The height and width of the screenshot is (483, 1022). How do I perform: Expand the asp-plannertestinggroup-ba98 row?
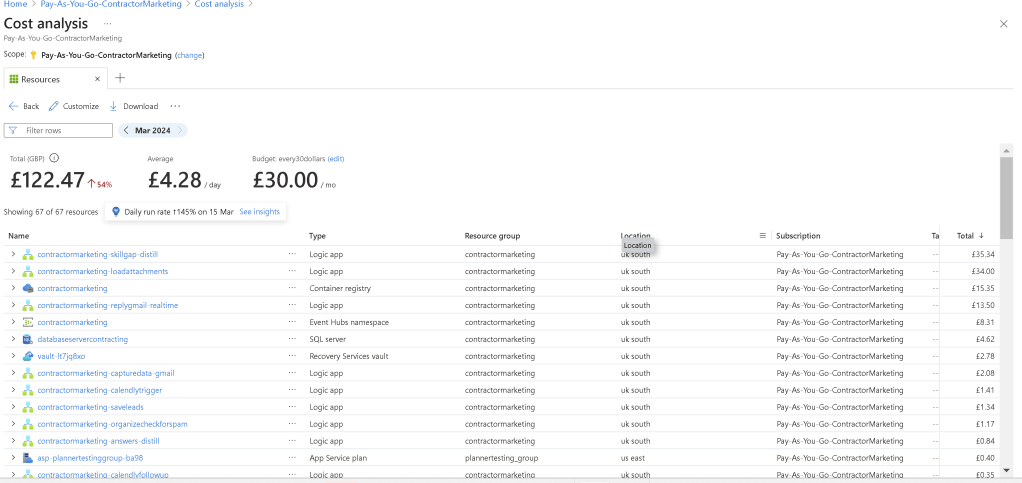[13, 458]
